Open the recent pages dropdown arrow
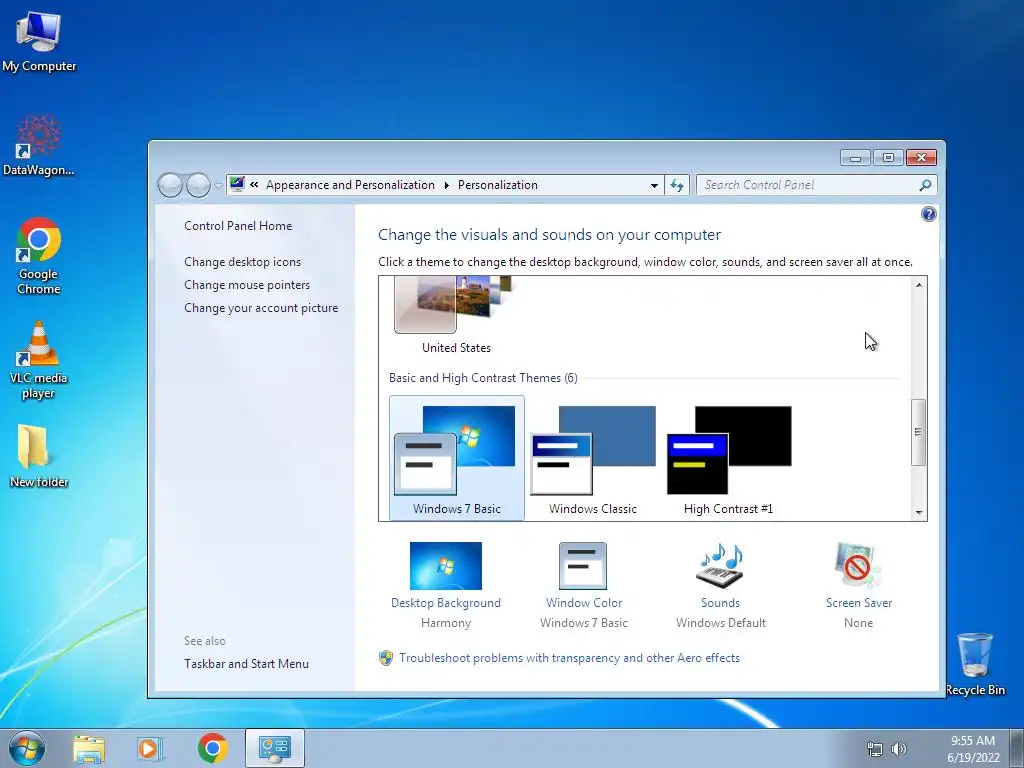Image resolution: width=1024 pixels, height=768 pixels. [x=218, y=186]
